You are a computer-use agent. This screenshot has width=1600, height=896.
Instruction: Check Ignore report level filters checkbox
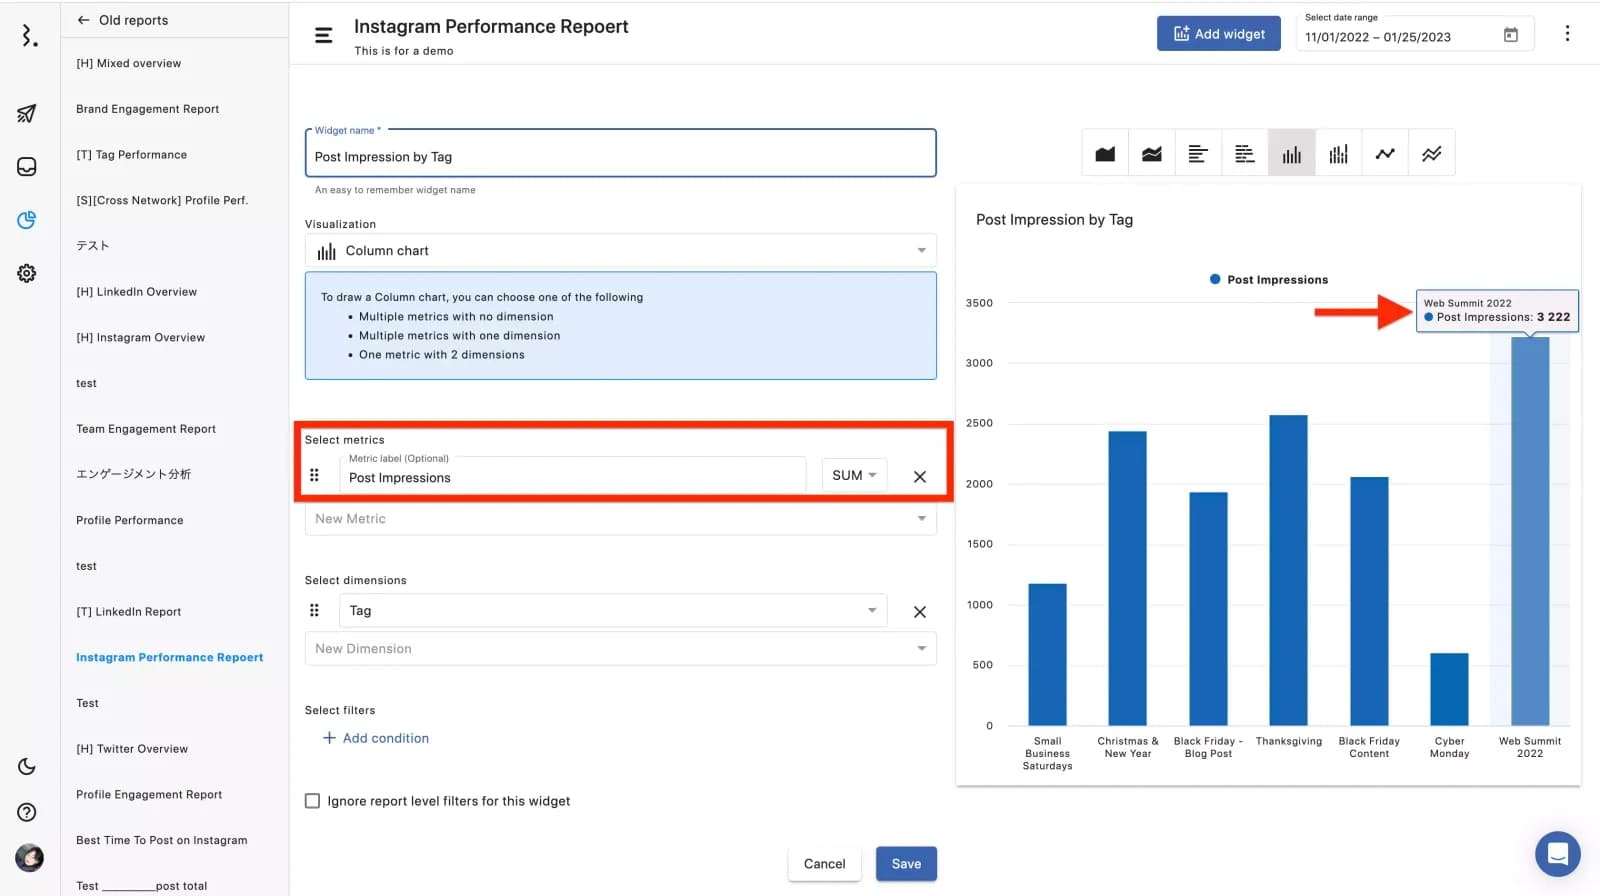[313, 801]
